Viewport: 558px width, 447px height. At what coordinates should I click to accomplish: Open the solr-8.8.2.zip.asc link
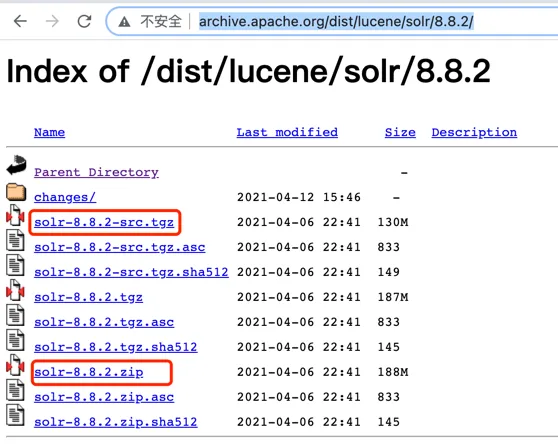tap(104, 397)
